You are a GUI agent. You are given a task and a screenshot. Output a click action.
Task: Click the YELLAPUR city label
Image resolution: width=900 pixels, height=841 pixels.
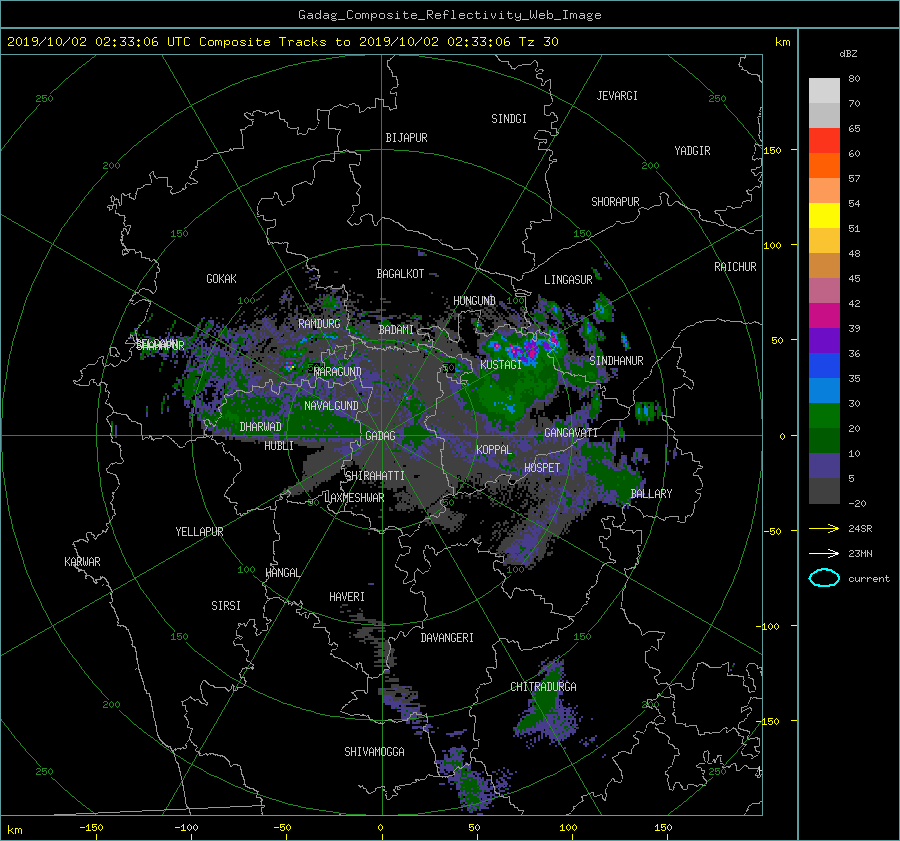tap(199, 532)
